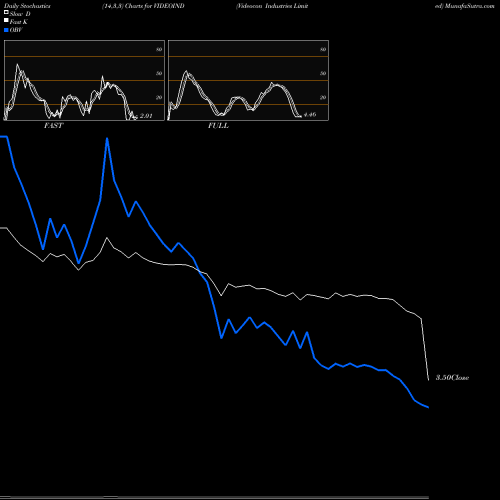The height and width of the screenshot is (500, 500).
Task: Click the 4.46 value in FULL chart
Action: [310, 115]
